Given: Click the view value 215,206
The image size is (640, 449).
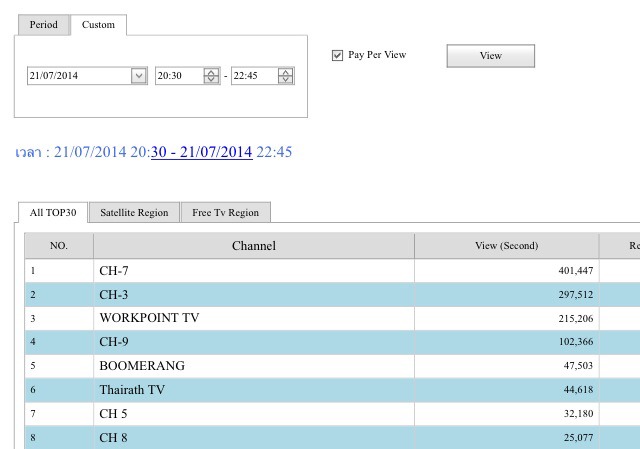Looking at the screenshot, I should click(576, 318).
